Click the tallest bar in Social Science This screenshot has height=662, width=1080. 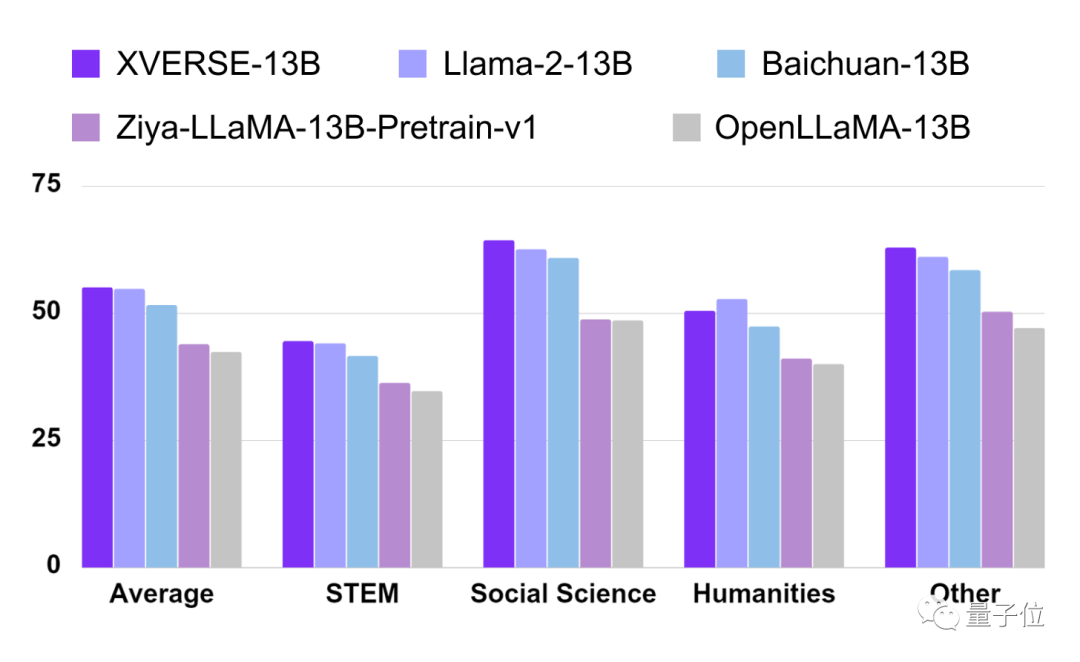499,404
